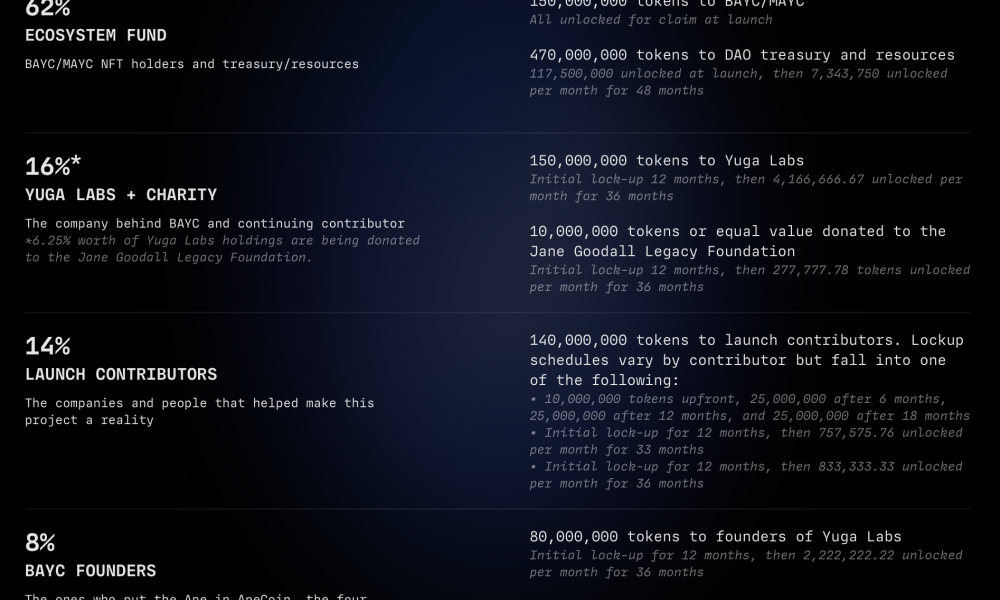
Task: Select the "277,777.78 tokens unlocked" schedule note
Action: (749, 279)
